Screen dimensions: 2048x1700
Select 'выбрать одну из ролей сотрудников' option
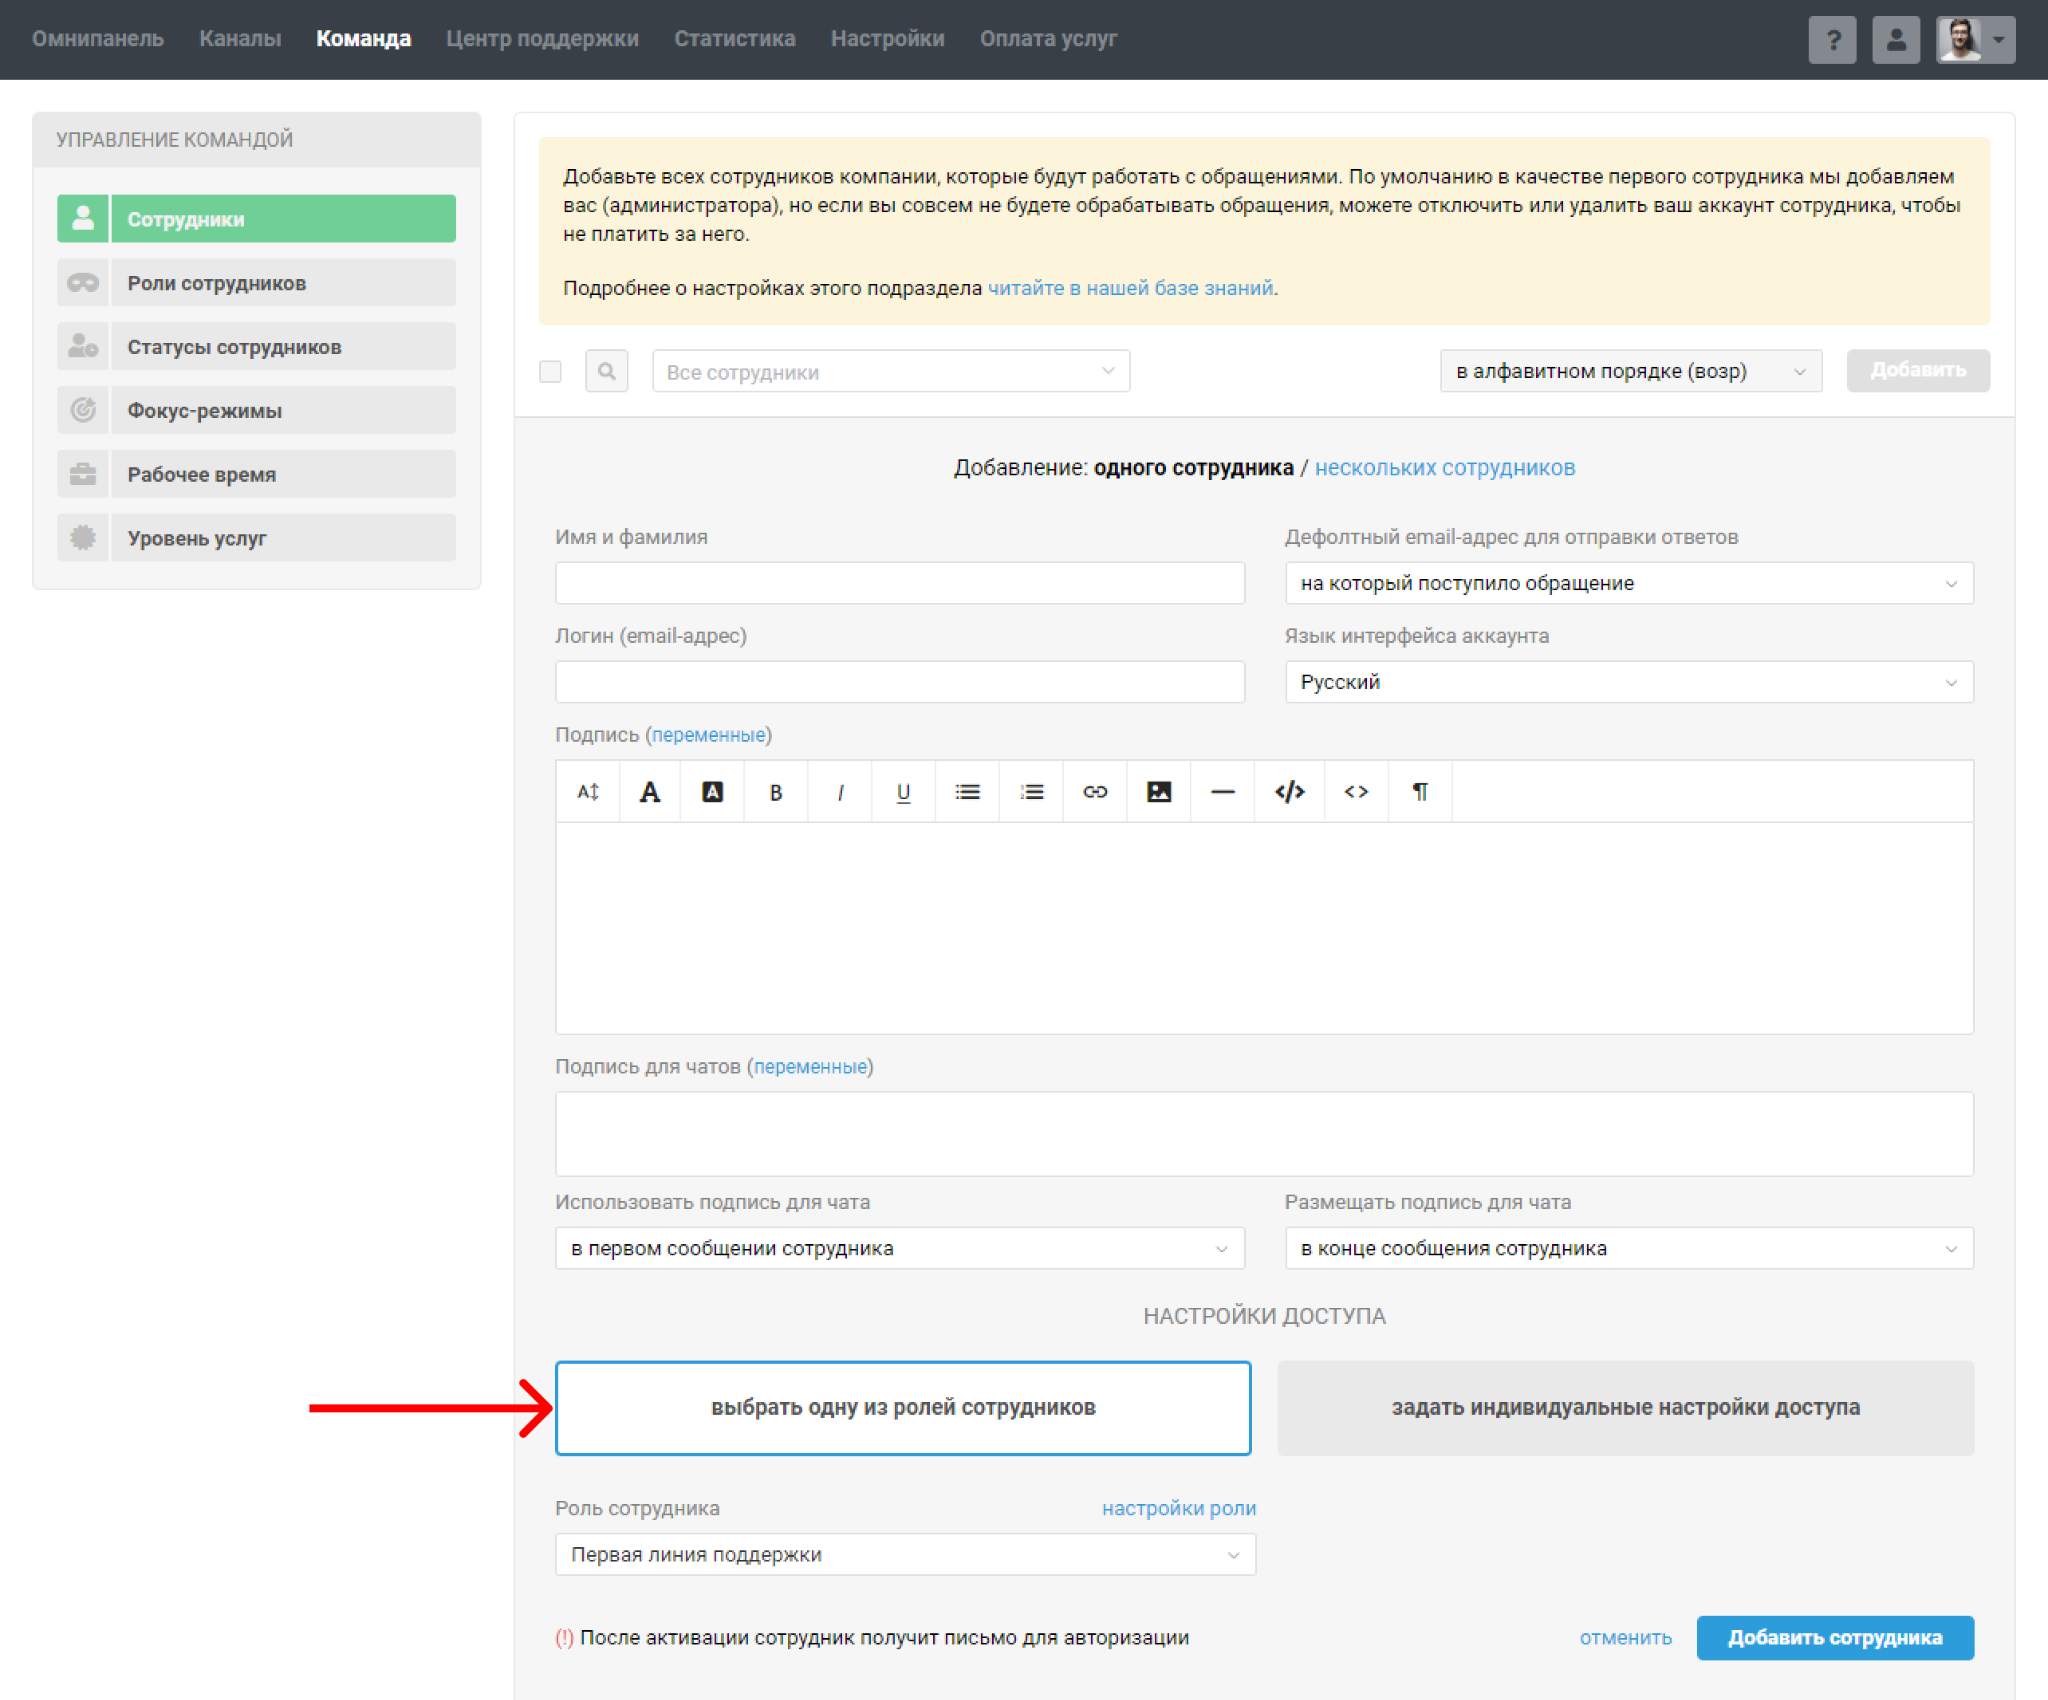click(903, 1407)
